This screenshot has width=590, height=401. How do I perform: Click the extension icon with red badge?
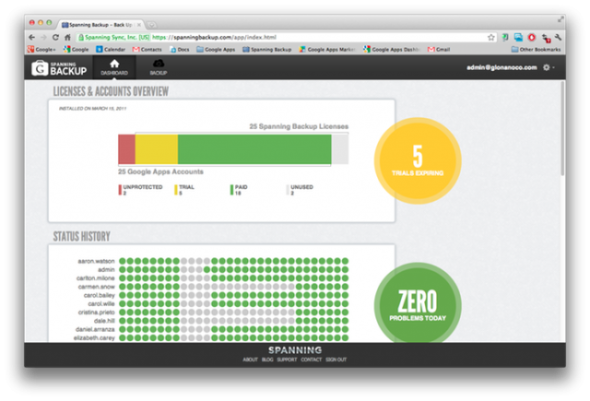coord(546,38)
